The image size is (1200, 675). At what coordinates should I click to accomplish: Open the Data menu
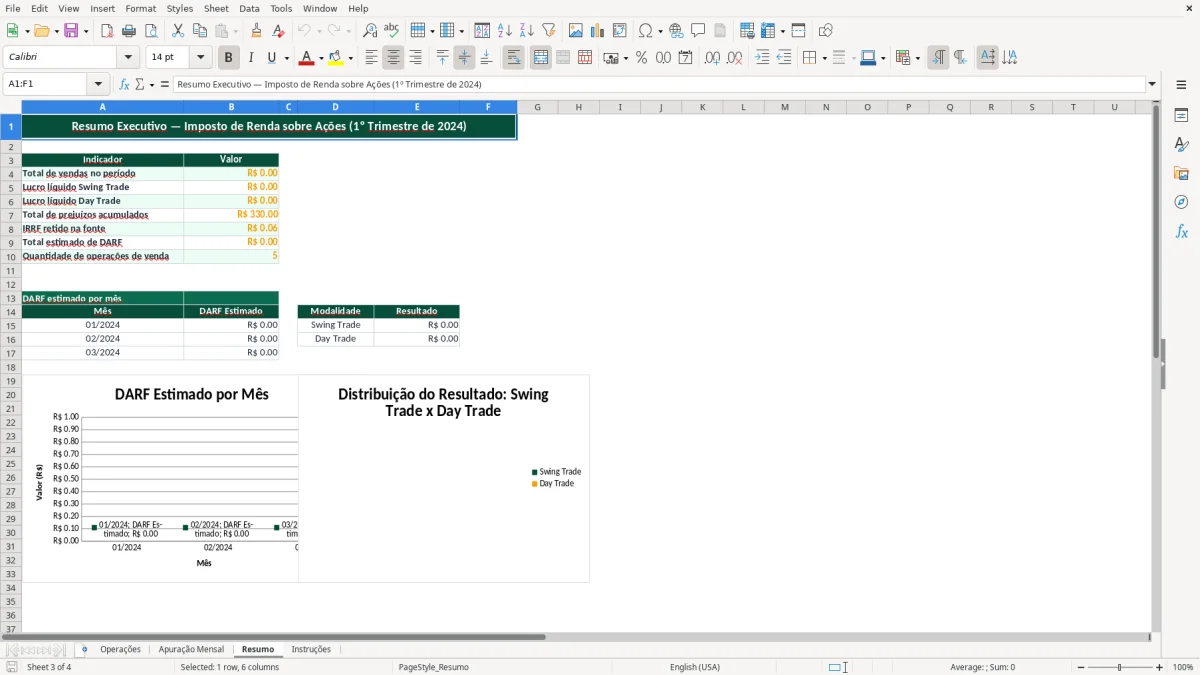249,8
